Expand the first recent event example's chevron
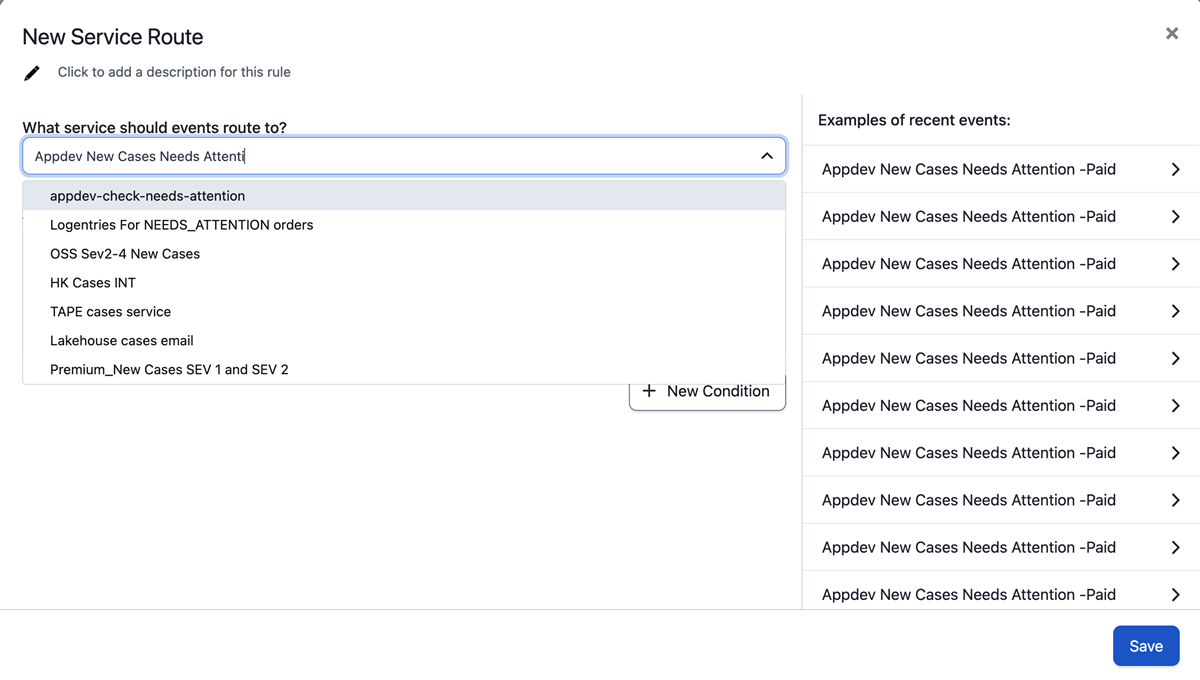The image size is (1200, 680). click(1176, 170)
